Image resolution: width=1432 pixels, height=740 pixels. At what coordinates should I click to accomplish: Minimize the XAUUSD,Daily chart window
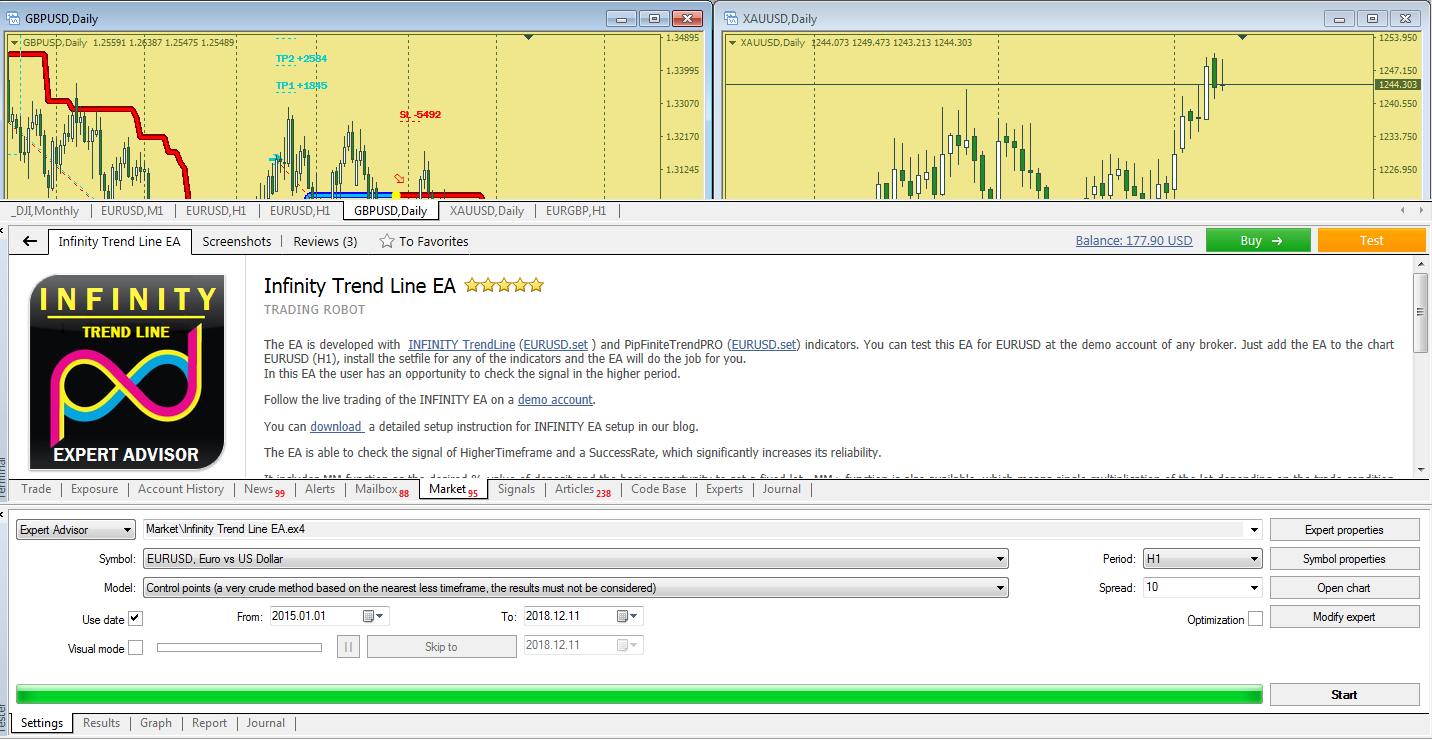1339,19
